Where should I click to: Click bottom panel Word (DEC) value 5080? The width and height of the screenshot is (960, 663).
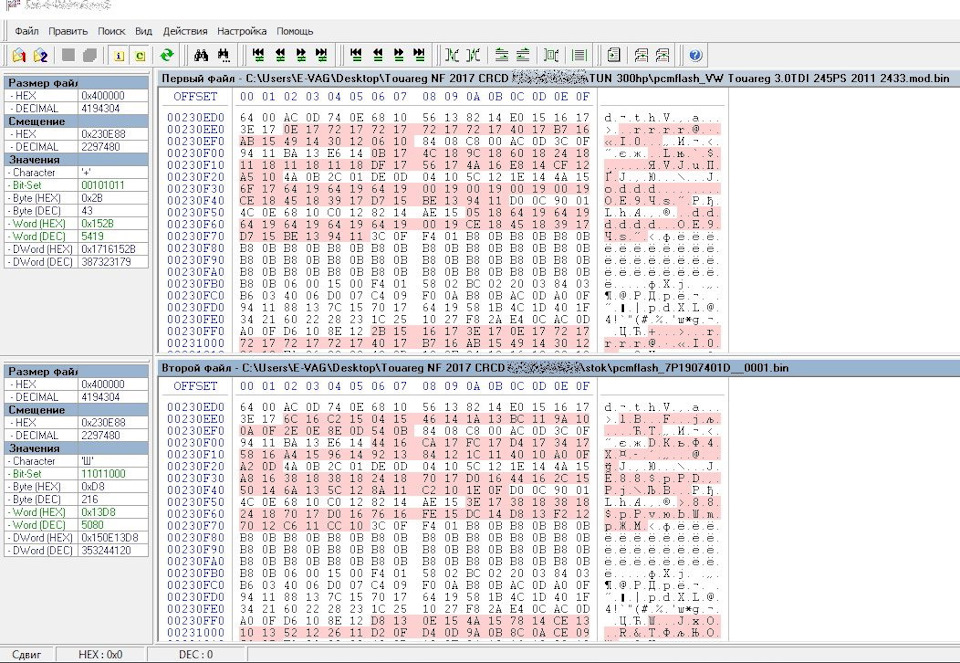[113, 525]
